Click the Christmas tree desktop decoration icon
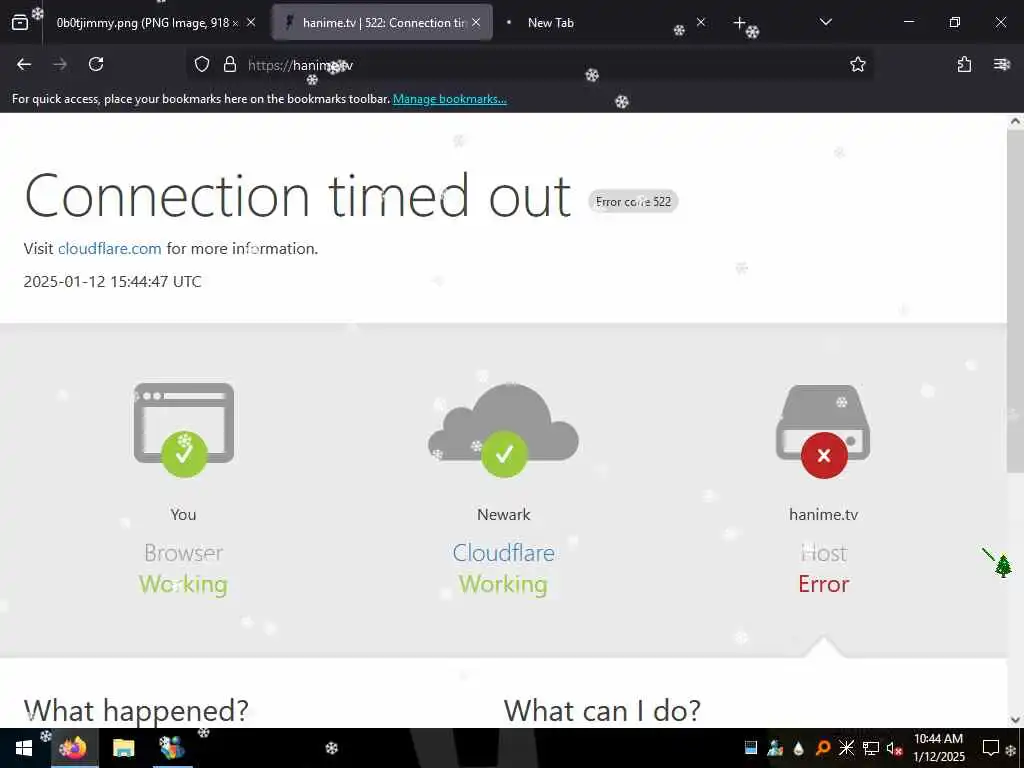 pos(1003,566)
